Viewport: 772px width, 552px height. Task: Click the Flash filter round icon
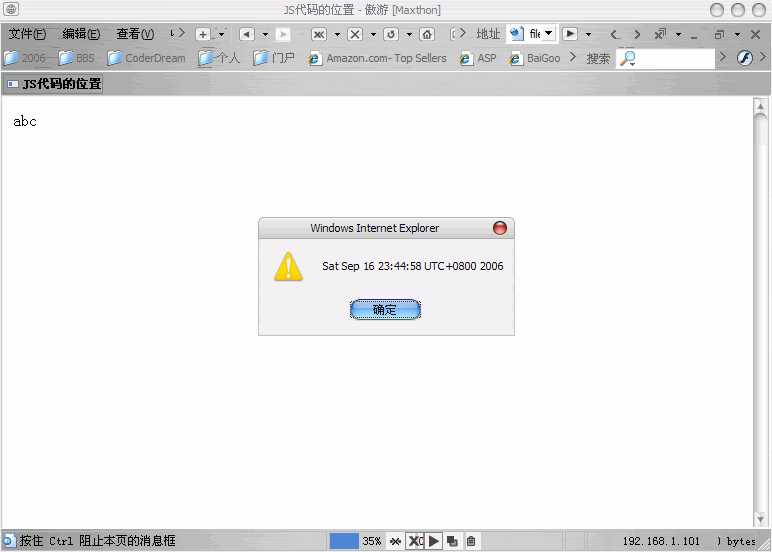pos(745,58)
